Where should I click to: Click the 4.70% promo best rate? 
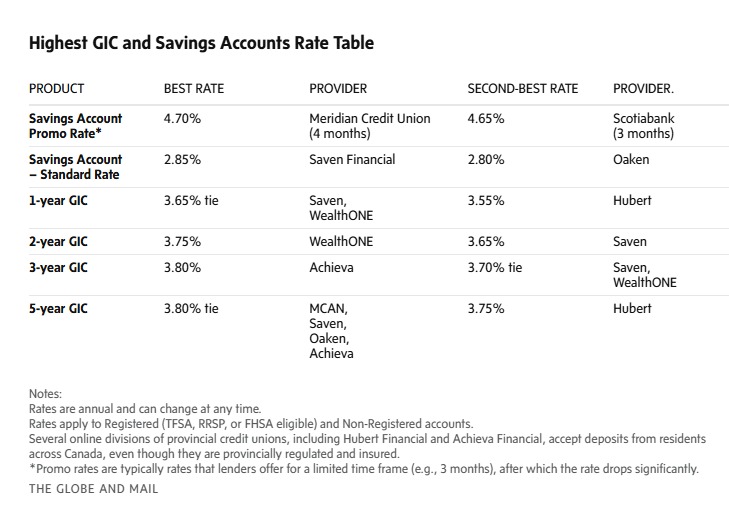tap(182, 118)
